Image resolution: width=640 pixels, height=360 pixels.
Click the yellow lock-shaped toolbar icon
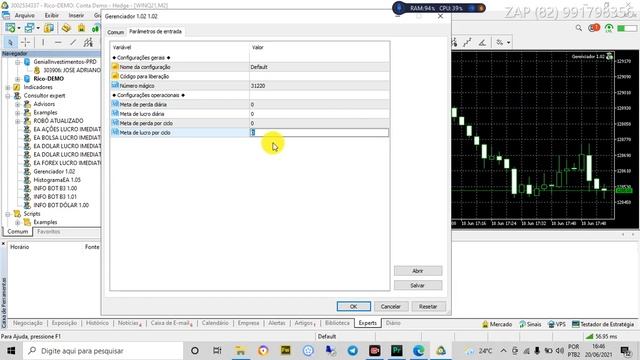coord(82,28)
